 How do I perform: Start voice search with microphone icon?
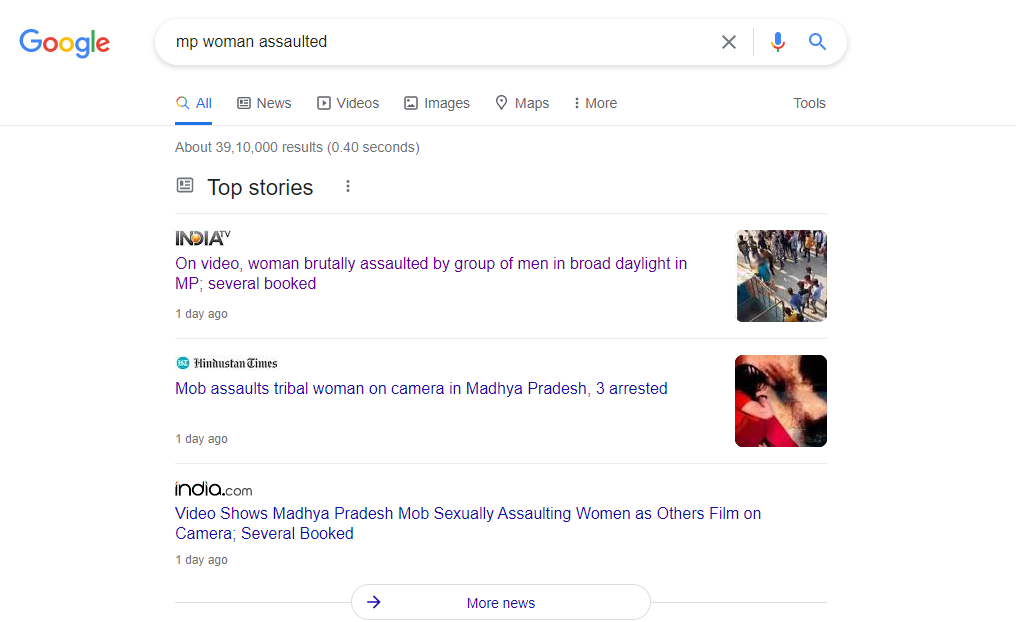(778, 42)
